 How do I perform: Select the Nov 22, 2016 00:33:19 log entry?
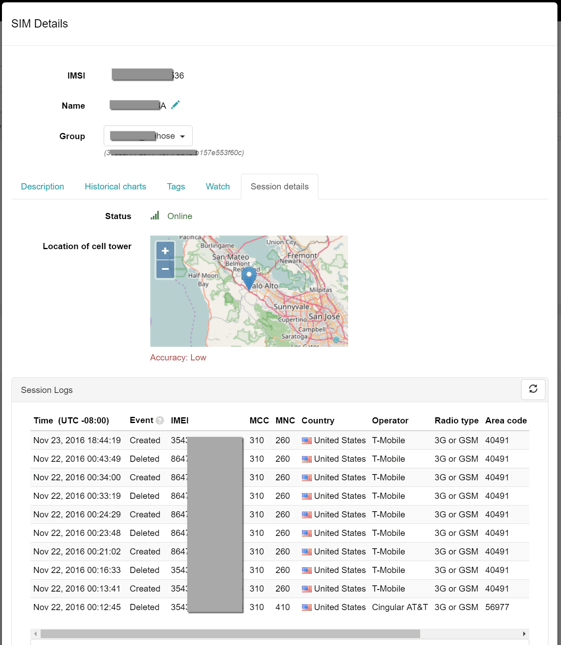280,496
